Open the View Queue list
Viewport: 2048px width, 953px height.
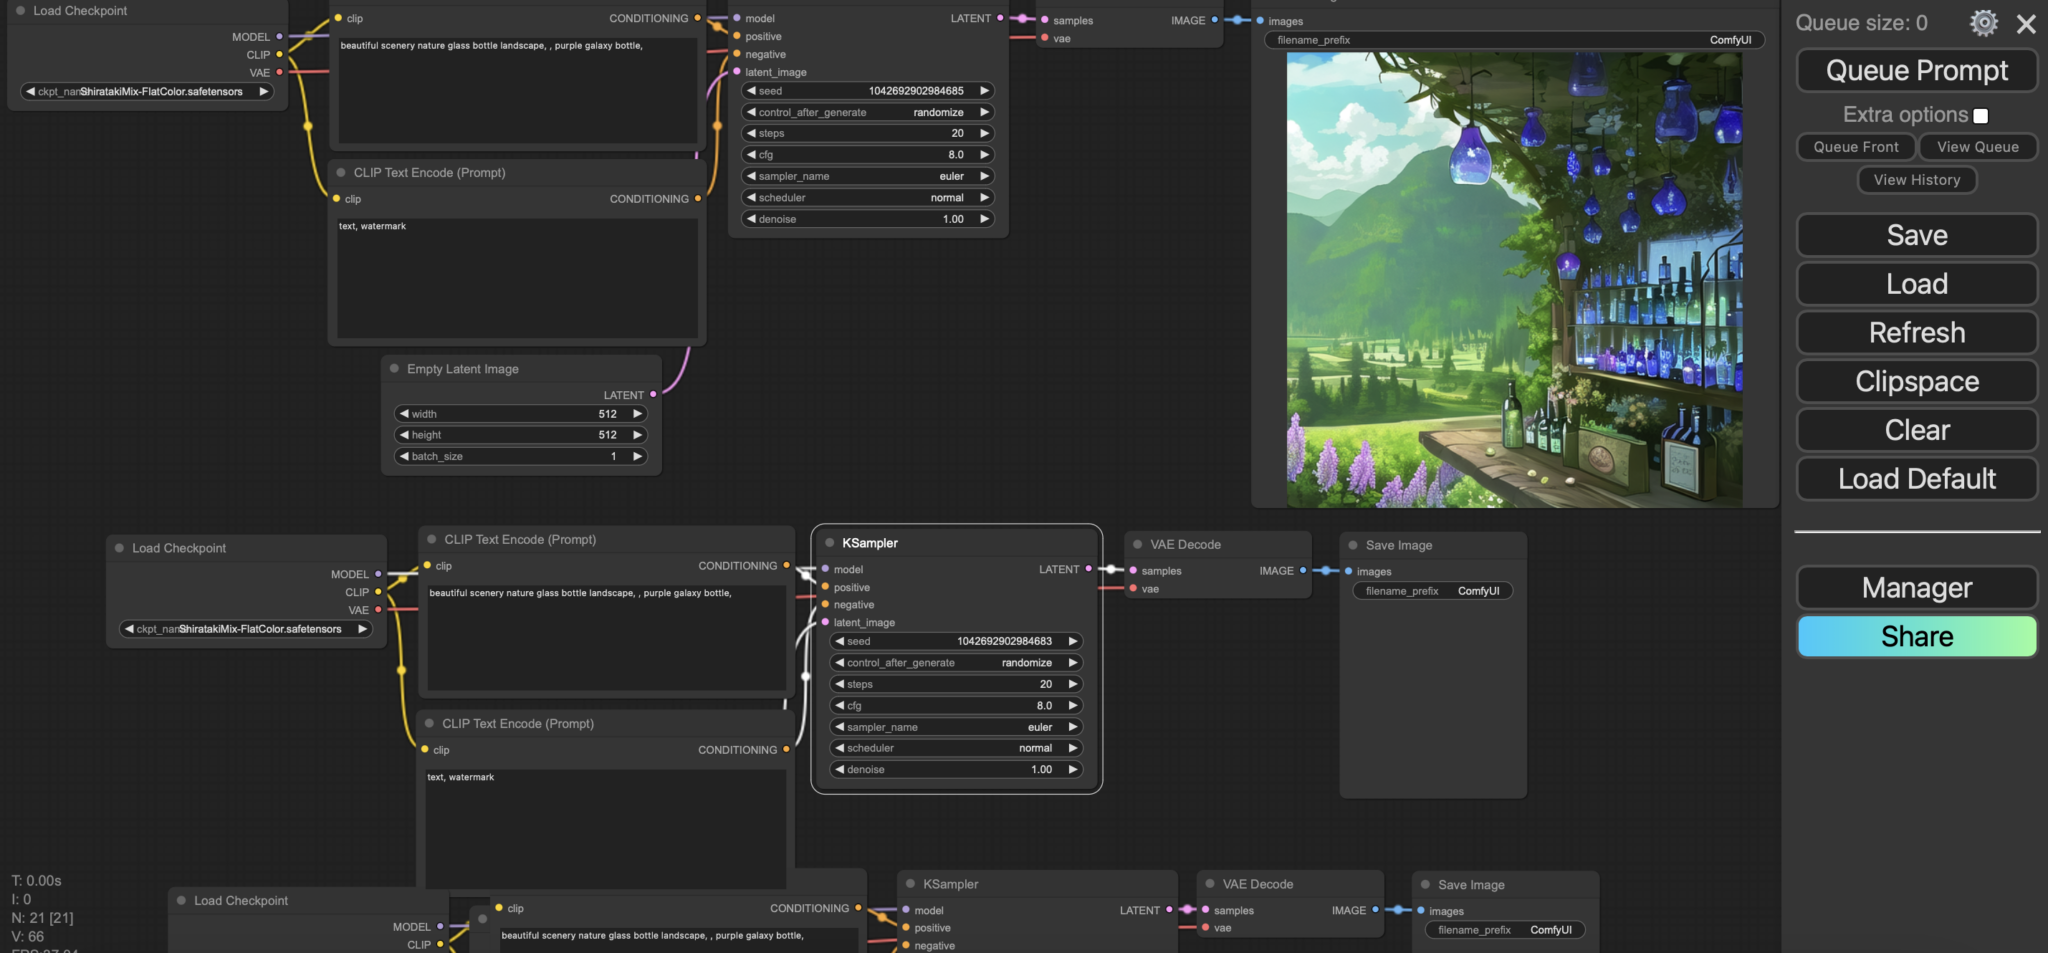pos(1977,147)
